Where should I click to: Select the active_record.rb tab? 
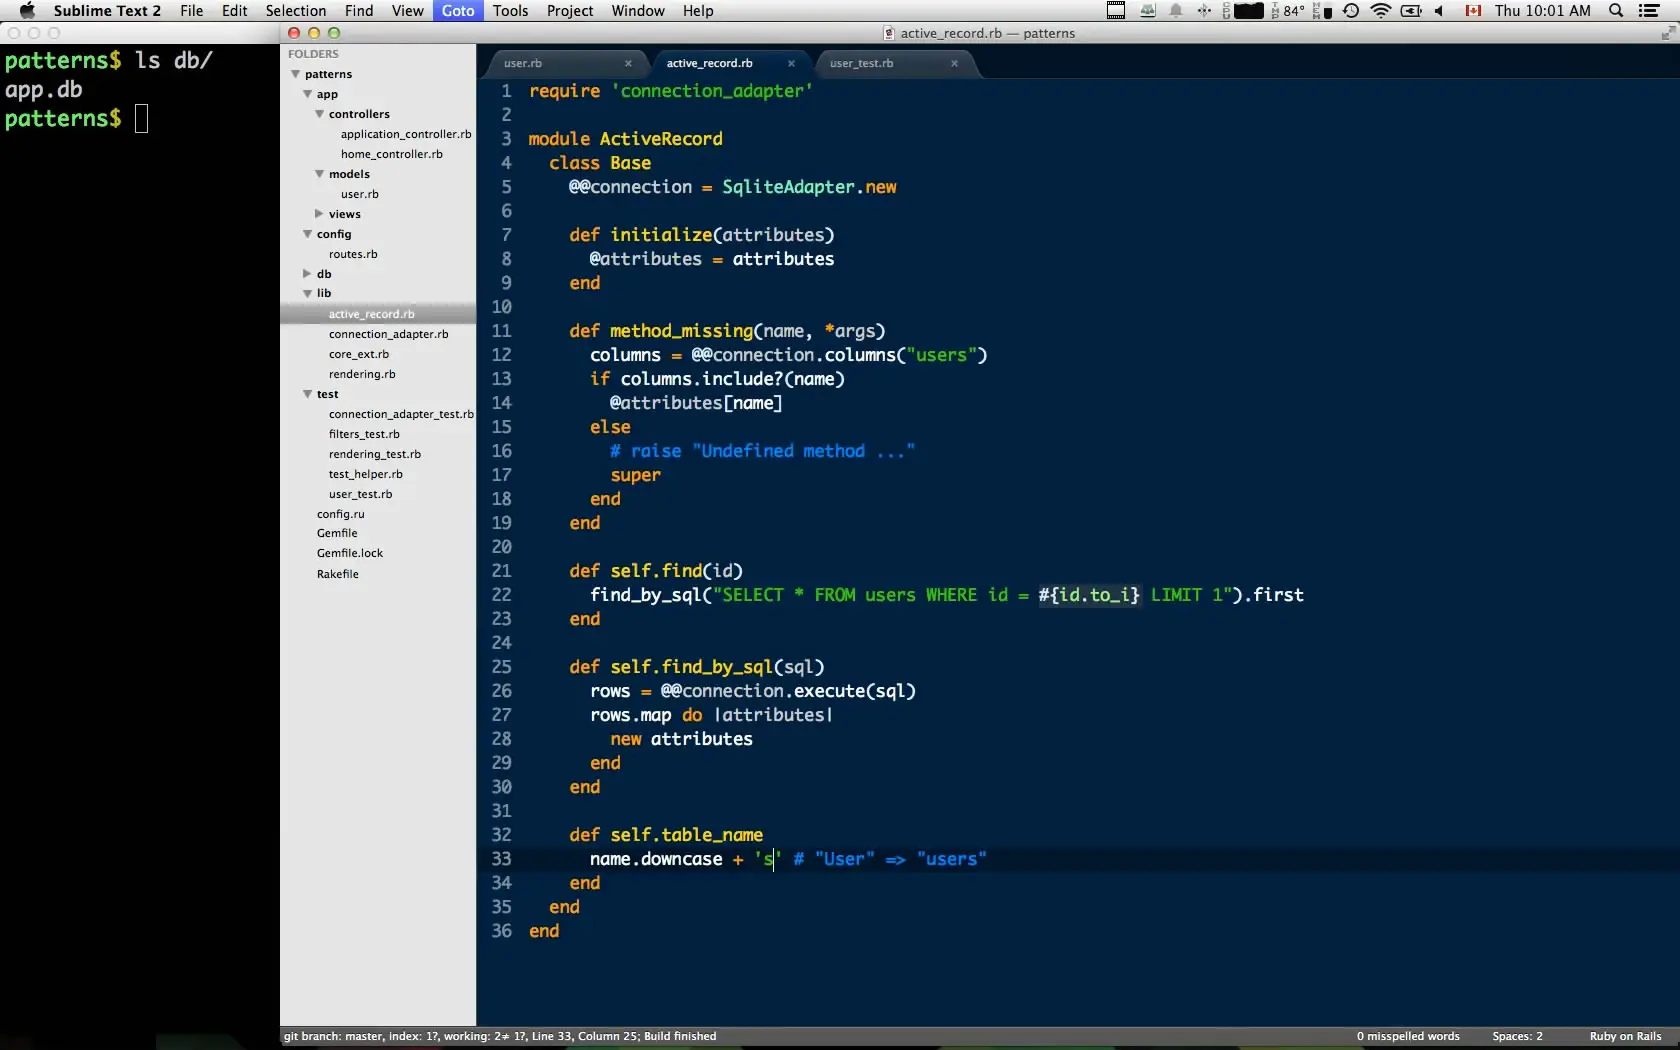709,63
